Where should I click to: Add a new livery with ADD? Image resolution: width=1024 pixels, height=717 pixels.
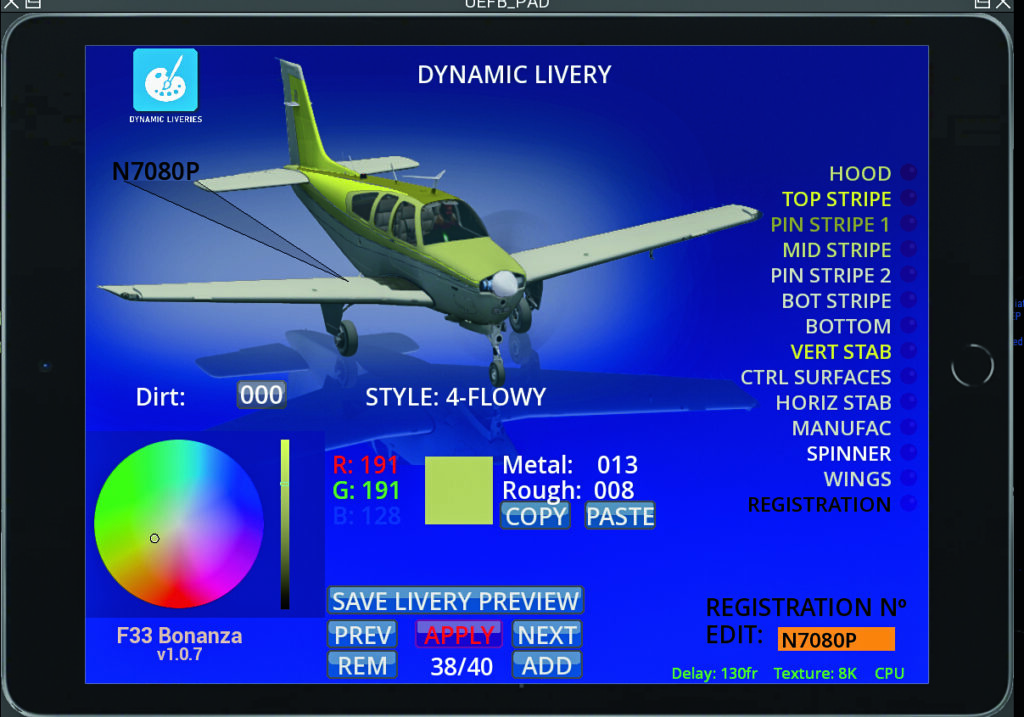[546, 666]
